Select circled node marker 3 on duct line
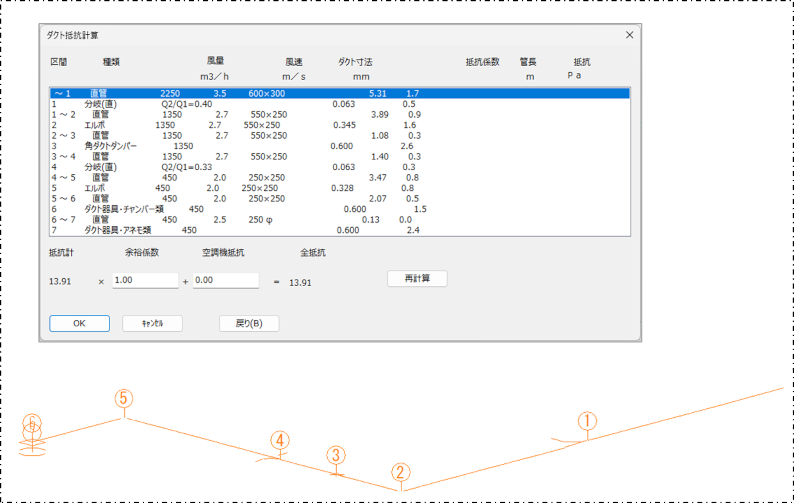Screen dimensions: 794x503 coord(337,455)
